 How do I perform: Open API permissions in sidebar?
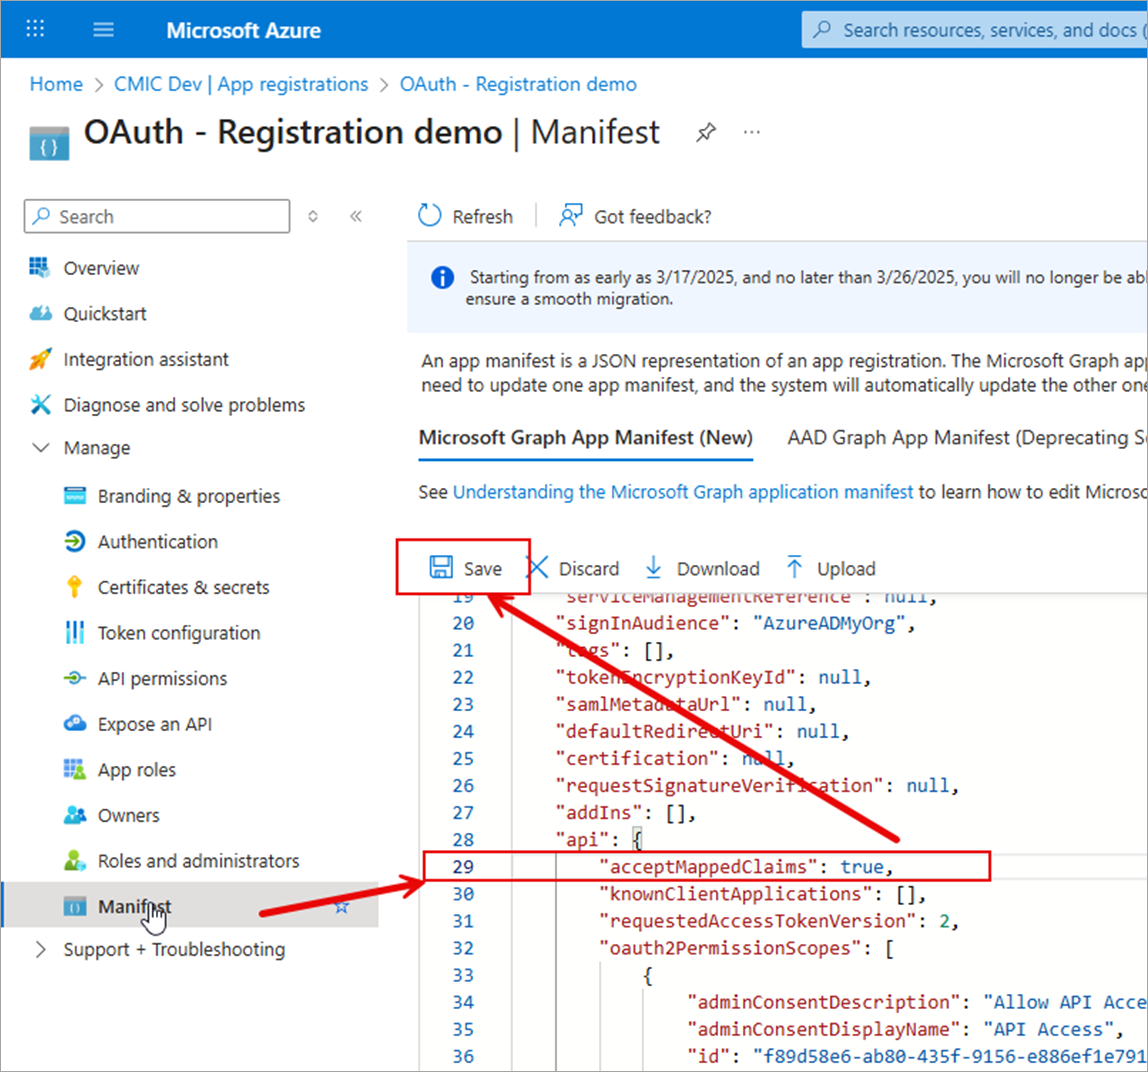[162, 678]
